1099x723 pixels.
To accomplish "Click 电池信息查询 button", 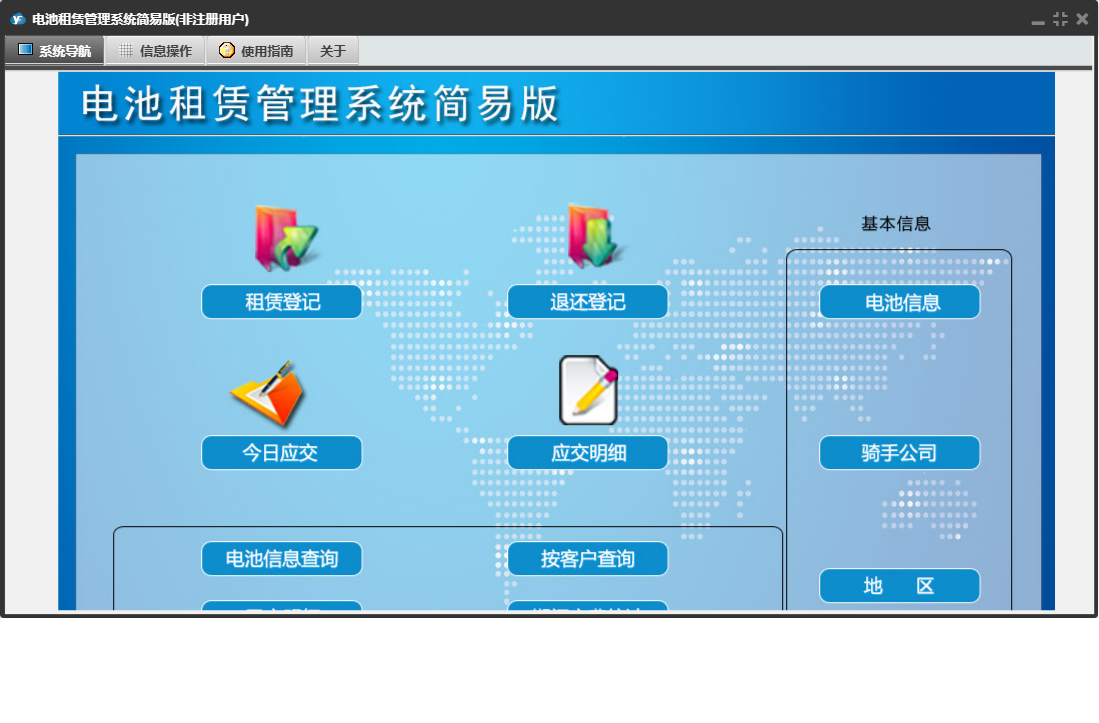I will coord(282,558).
